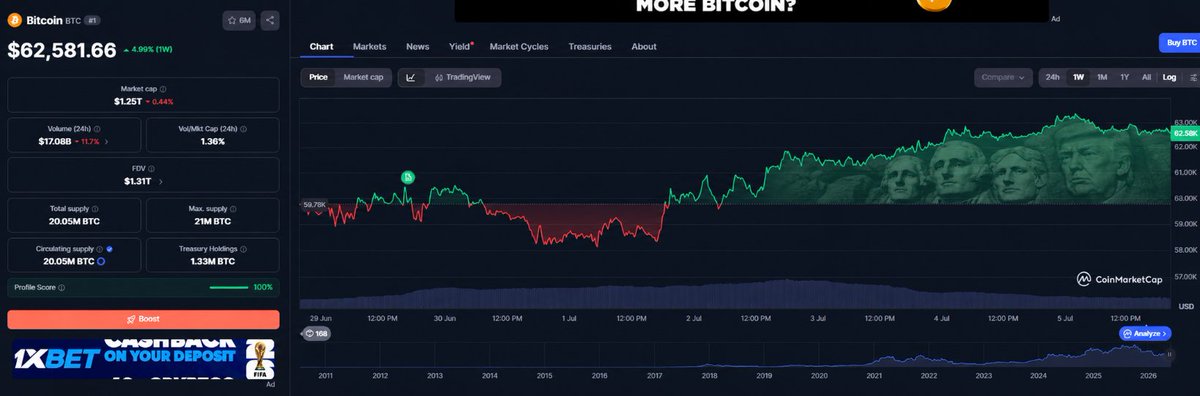
Task: Expand FDV details arrow
Action: (x=160, y=182)
